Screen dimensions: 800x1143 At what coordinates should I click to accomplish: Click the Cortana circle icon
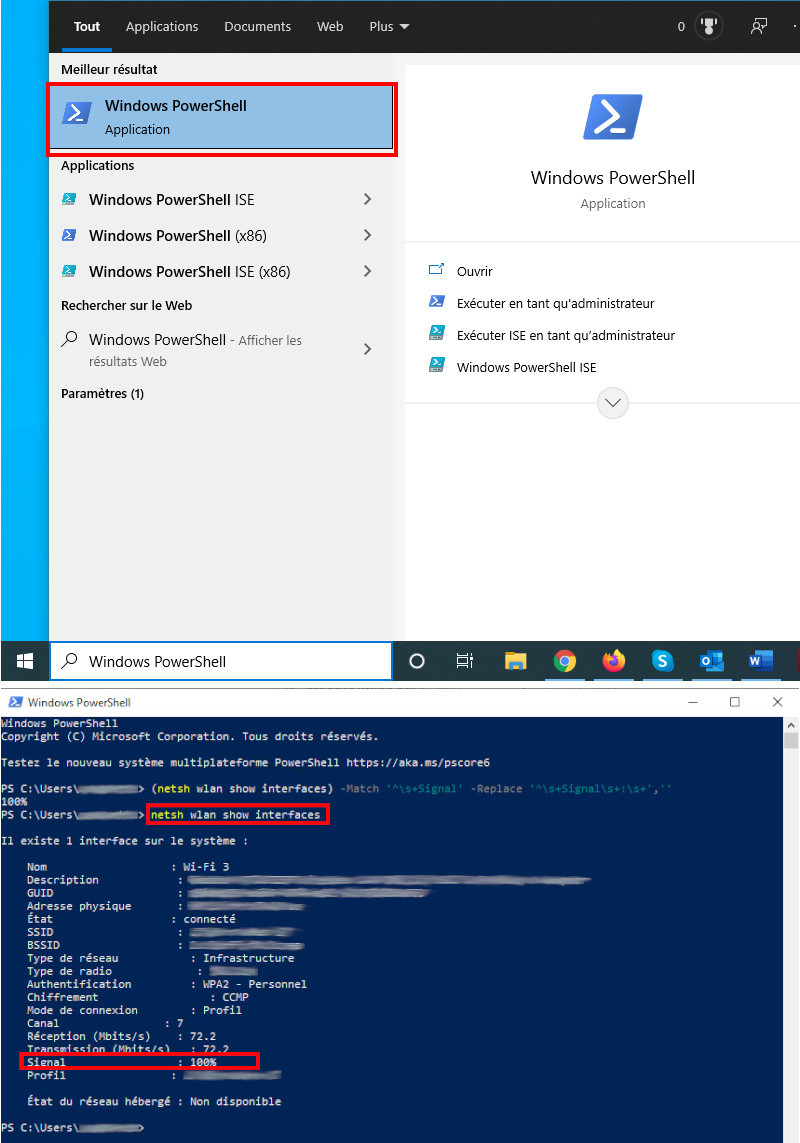click(x=417, y=661)
